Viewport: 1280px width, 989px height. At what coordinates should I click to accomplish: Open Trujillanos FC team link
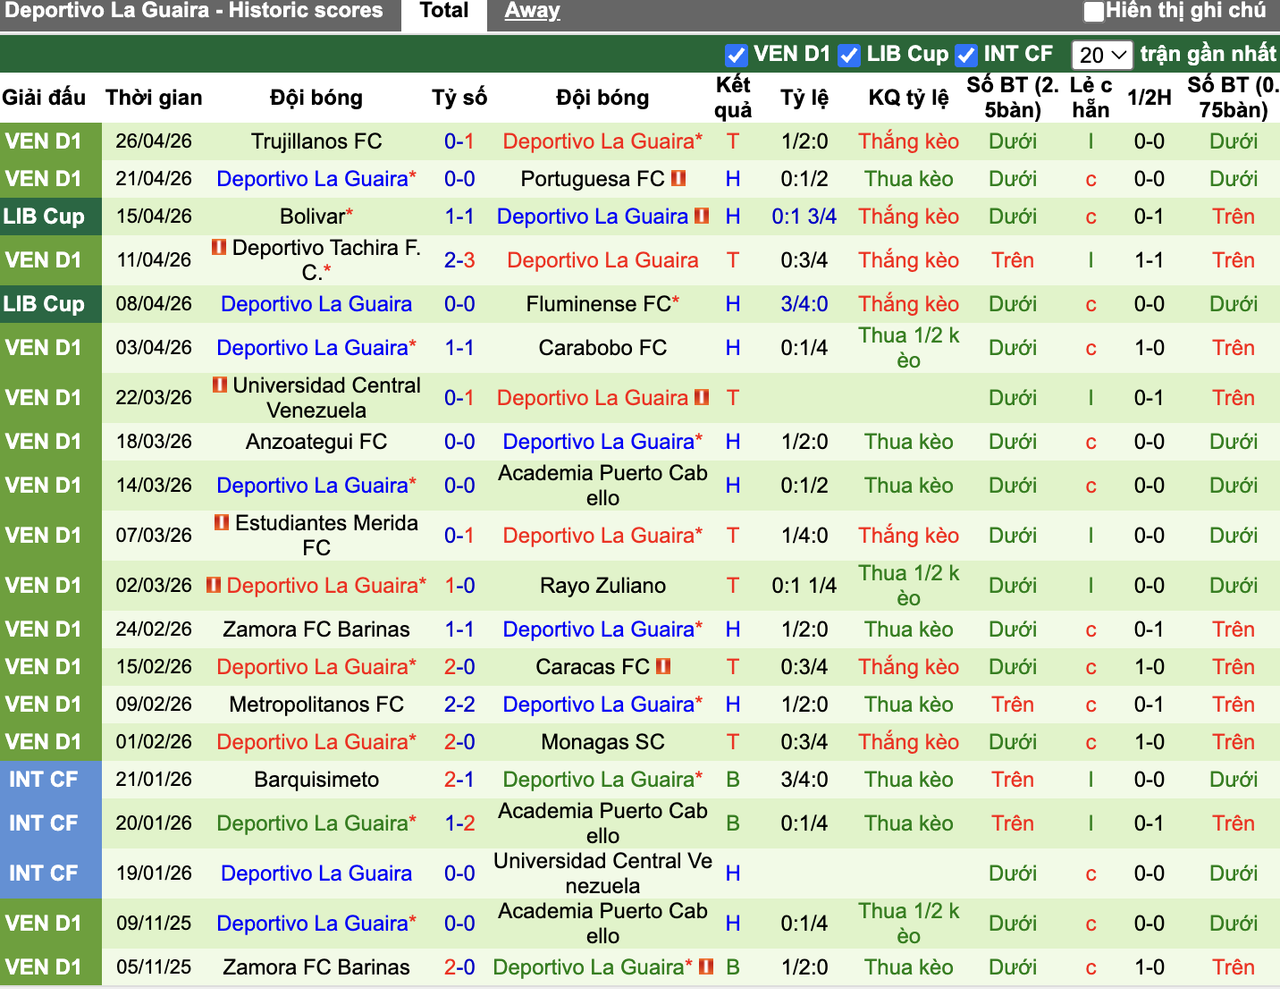click(x=316, y=141)
